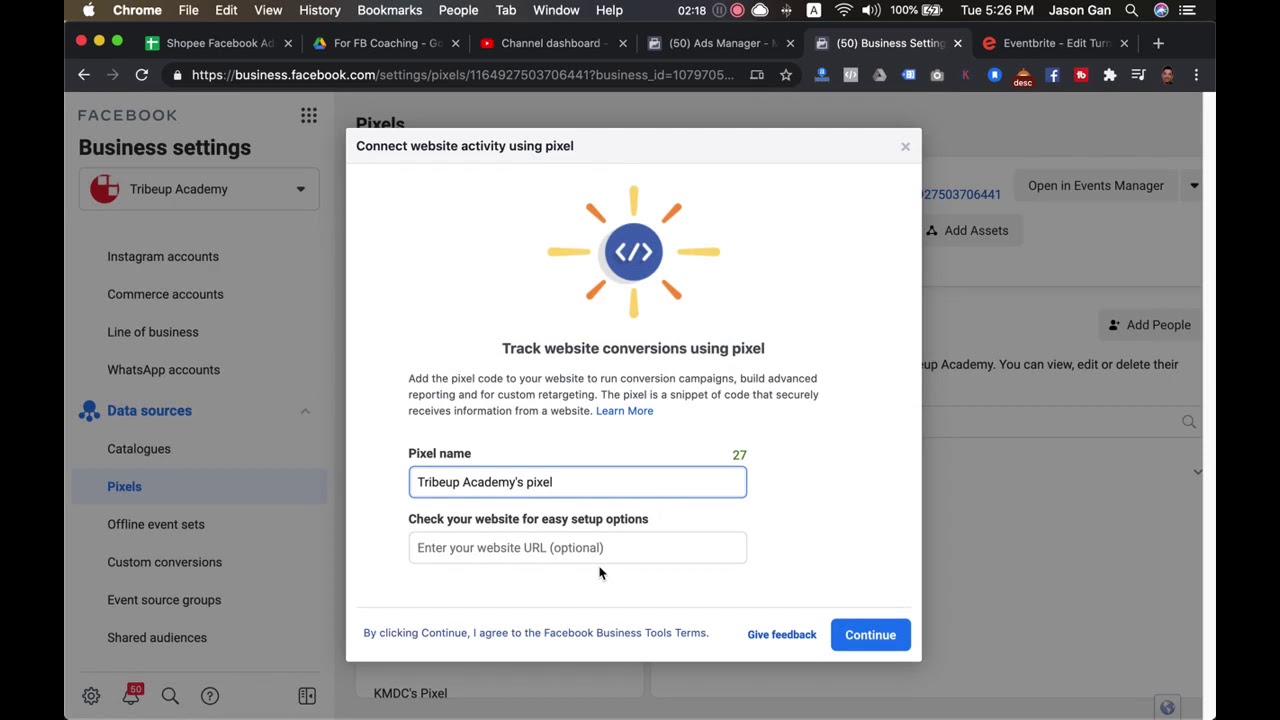Bookmark this page with the star icon
Screen dimensions: 1280x720
[786, 75]
